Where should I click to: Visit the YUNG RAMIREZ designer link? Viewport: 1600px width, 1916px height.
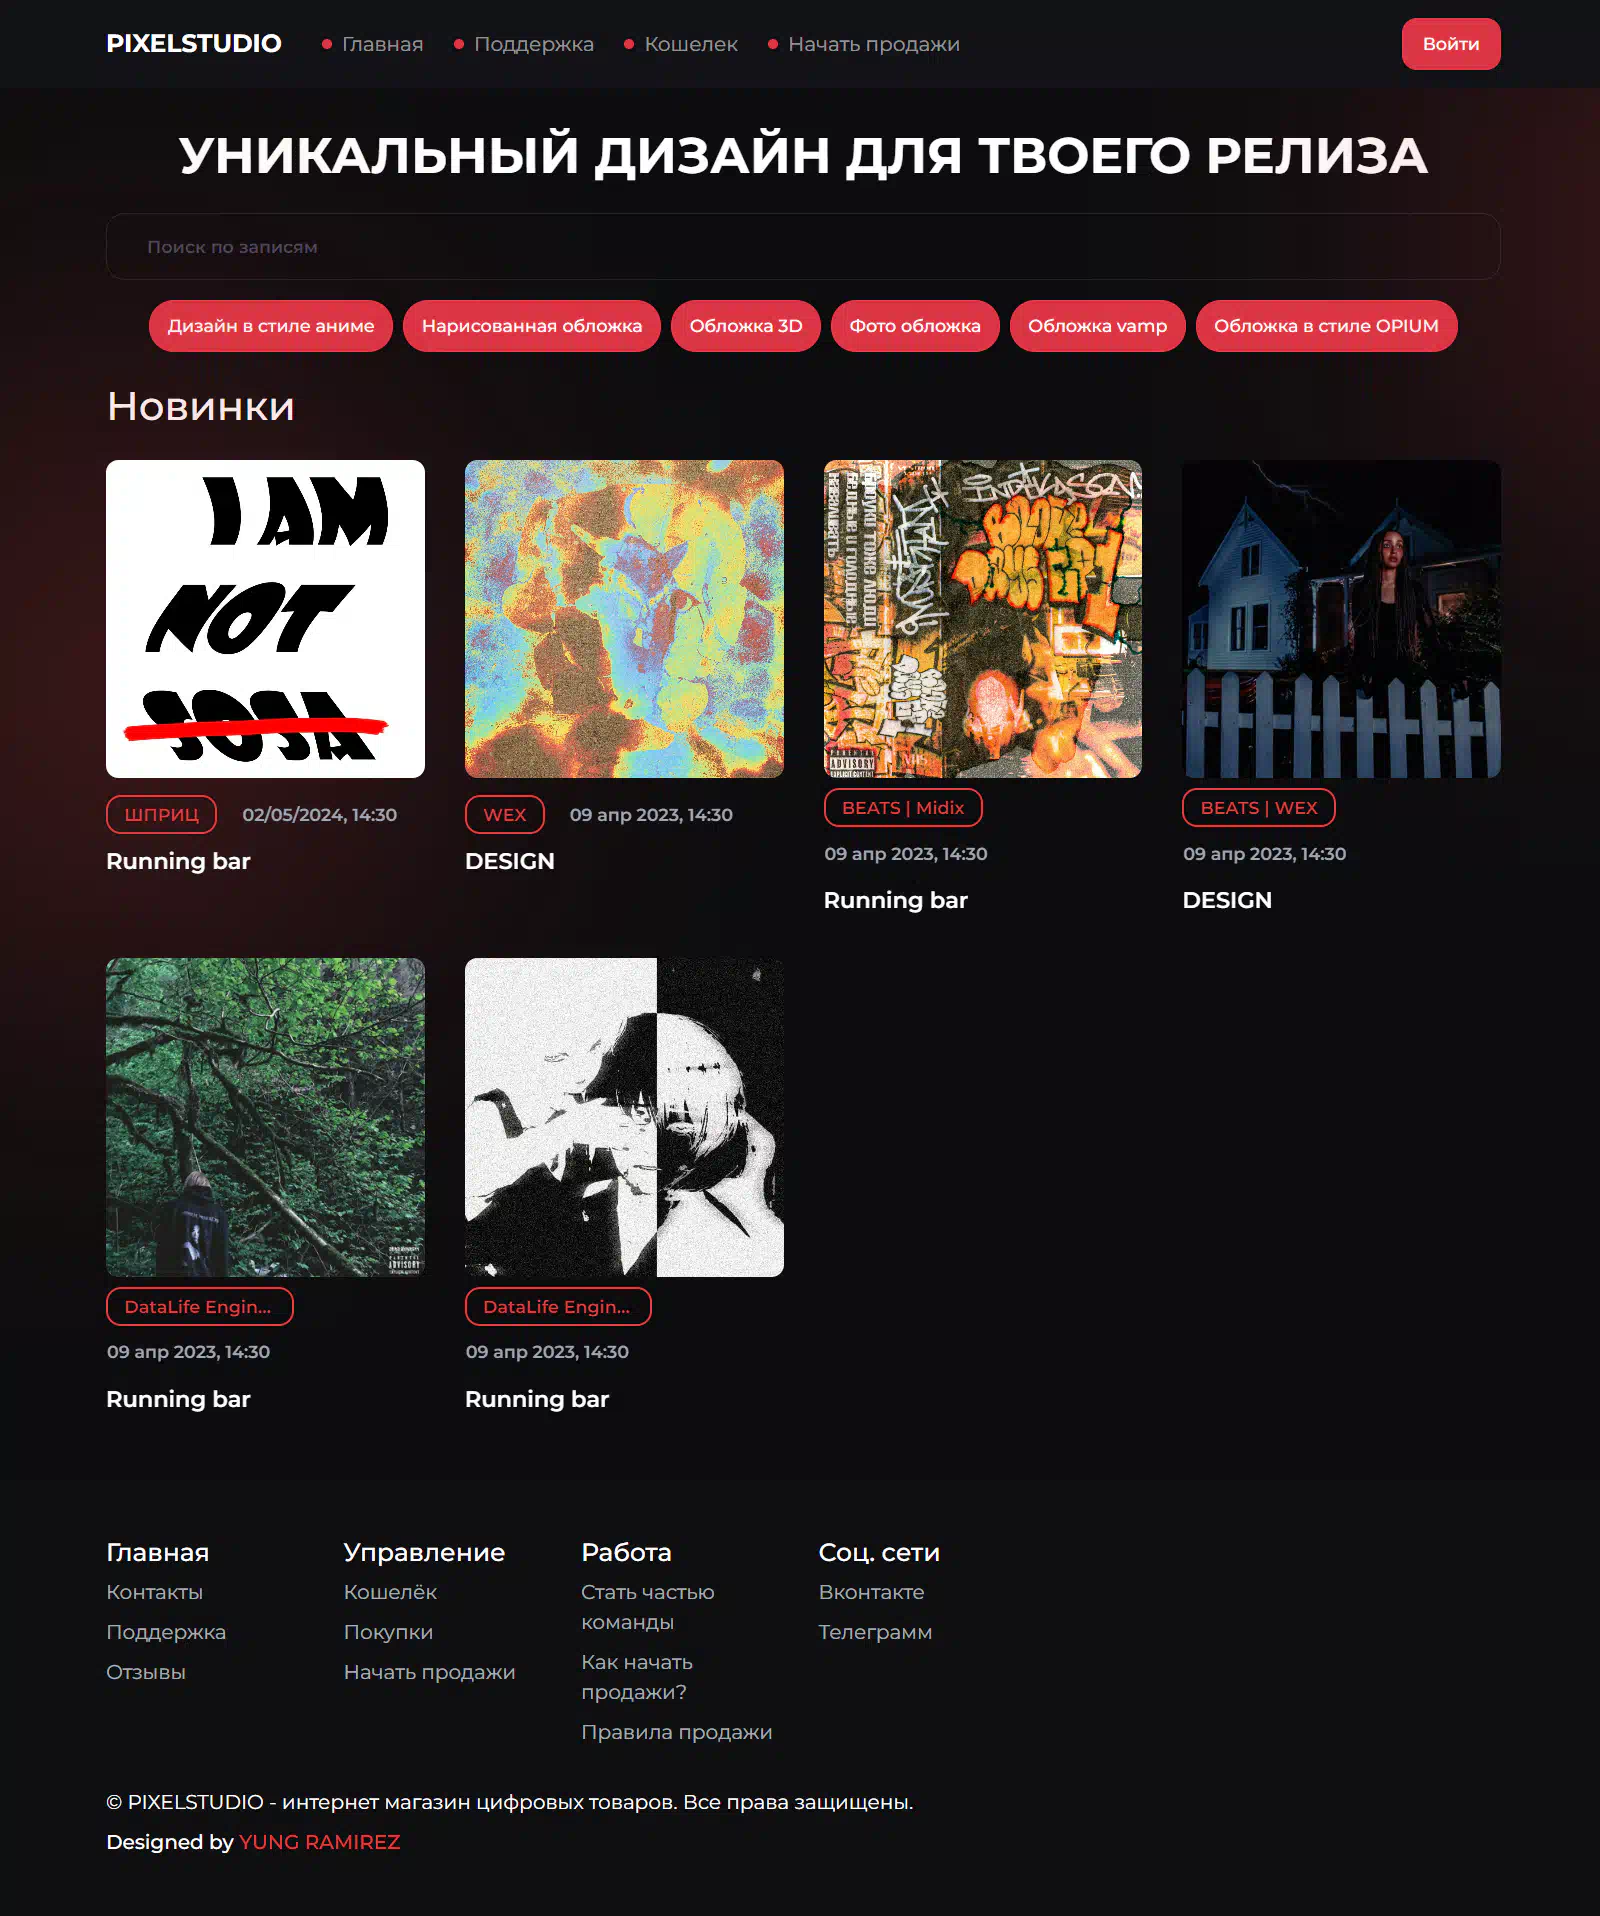(320, 1842)
